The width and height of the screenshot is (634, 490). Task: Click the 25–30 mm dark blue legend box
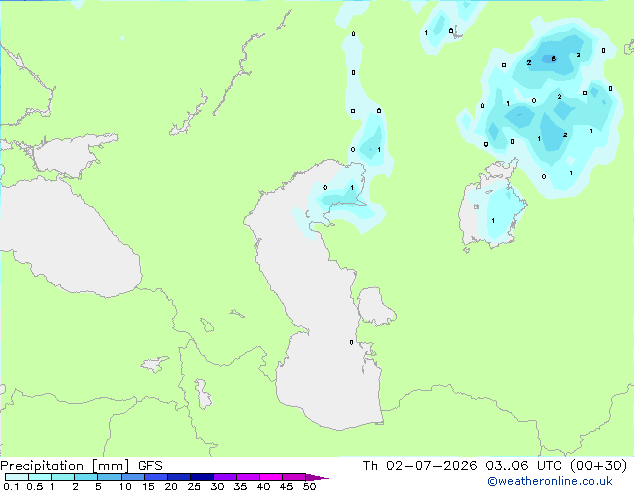tap(202, 477)
